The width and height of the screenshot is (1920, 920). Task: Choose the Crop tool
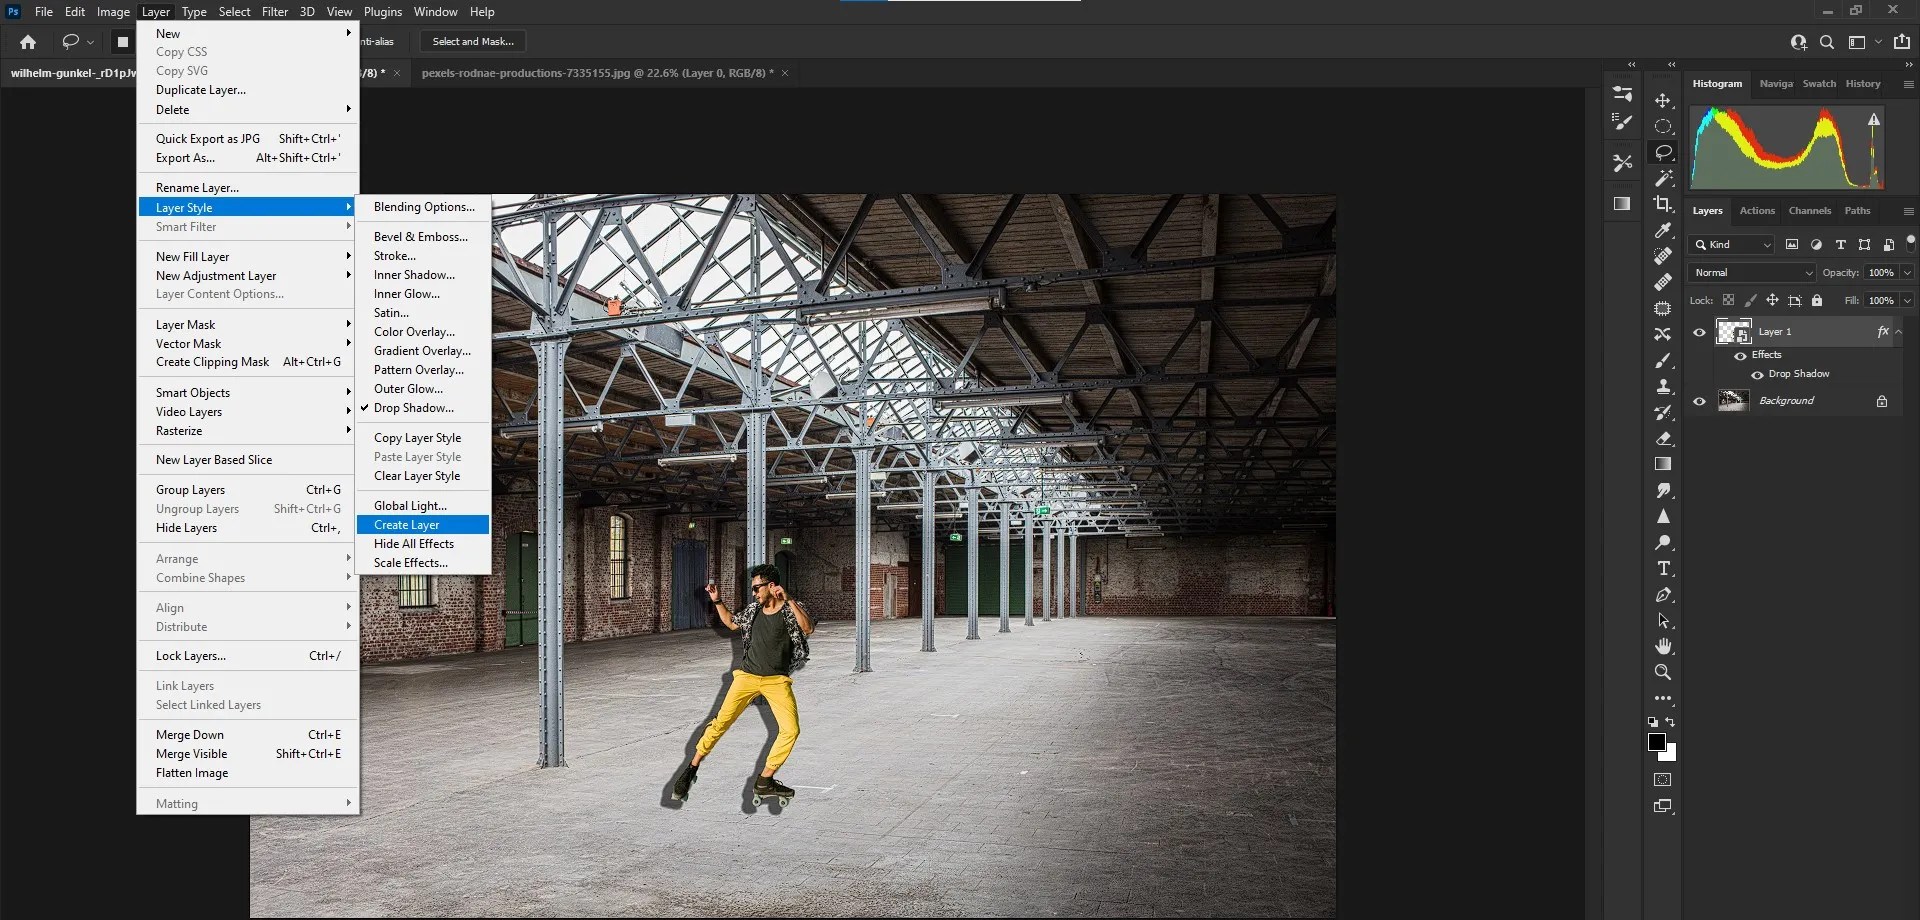1661,205
